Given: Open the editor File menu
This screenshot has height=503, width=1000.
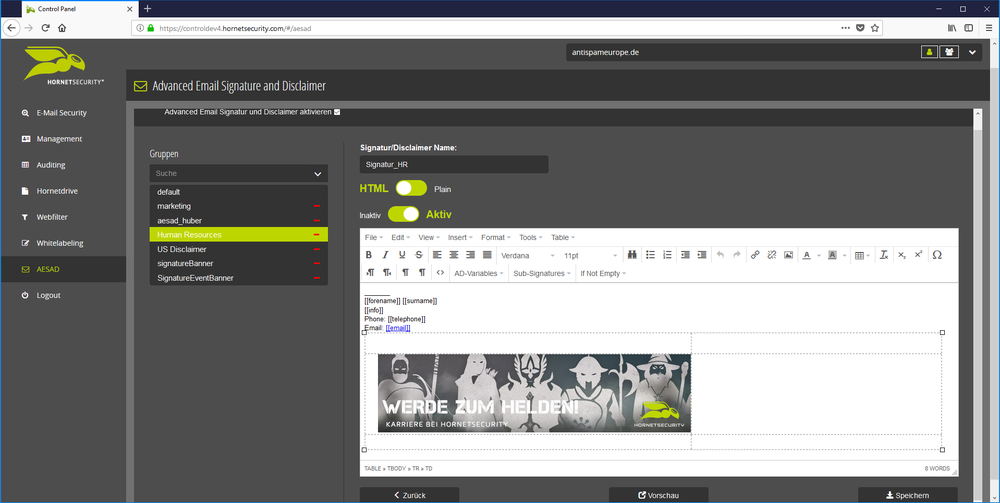Looking at the screenshot, I should point(374,237).
